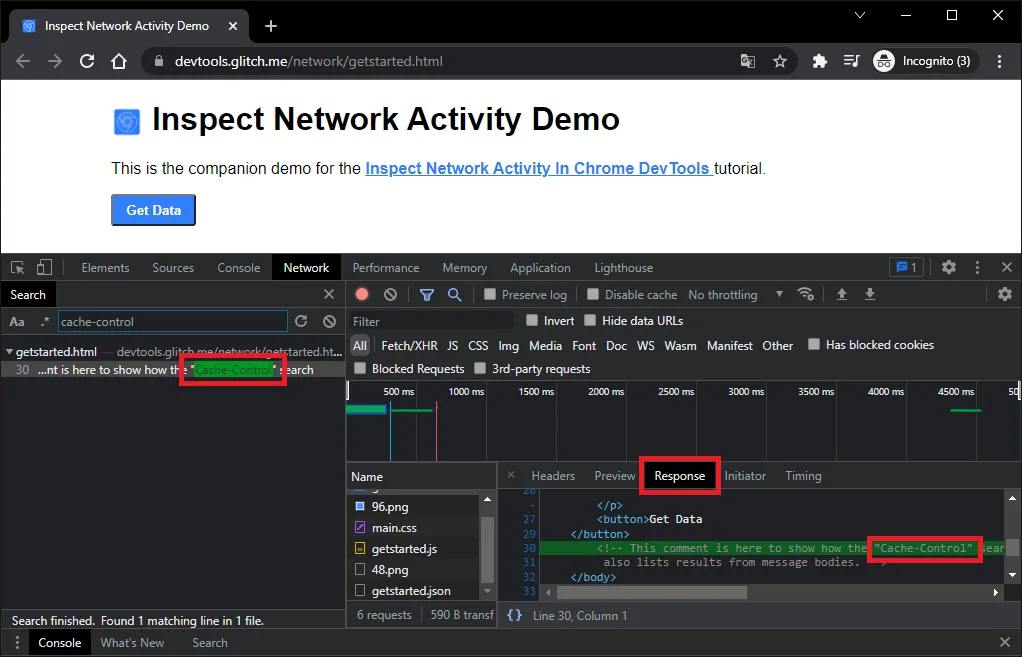
Task: Open the No throttling dropdown
Action: coord(735,295)
